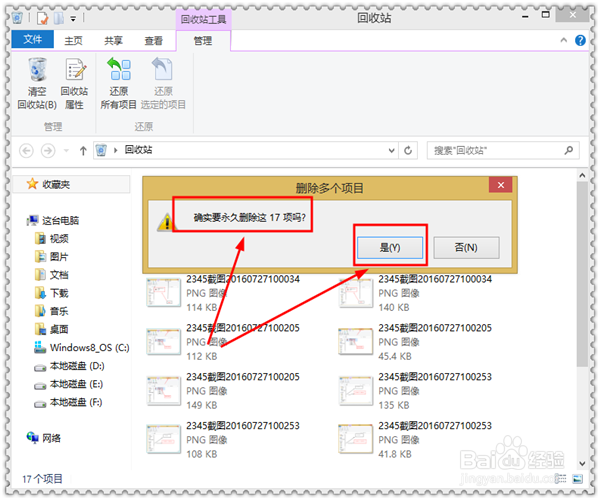
Task: Open the File (文件) menu tab
Action: [x=33, y=39]
